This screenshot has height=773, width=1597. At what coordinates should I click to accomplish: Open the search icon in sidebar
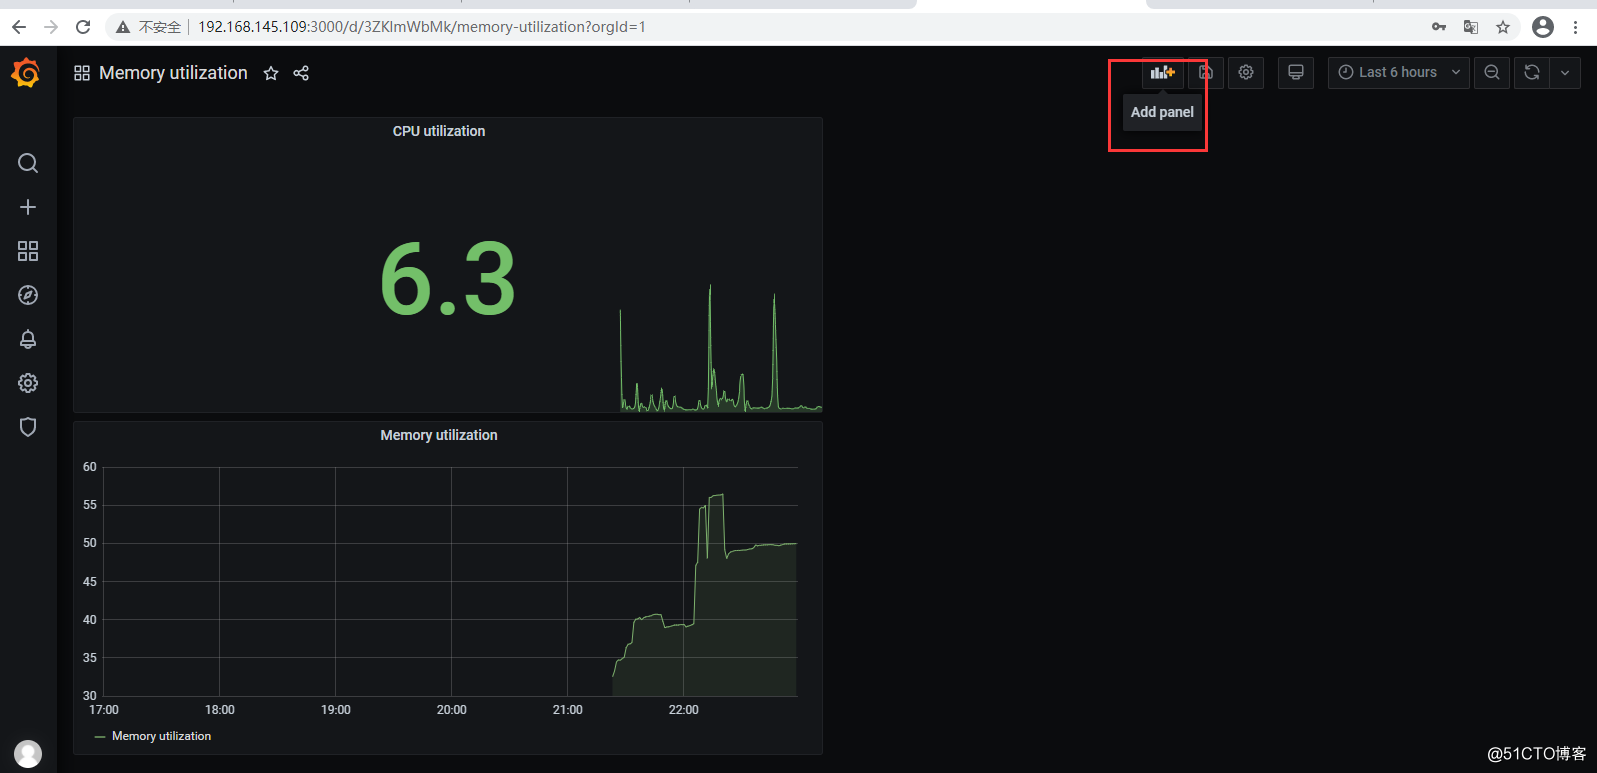(x=28, y=163)
